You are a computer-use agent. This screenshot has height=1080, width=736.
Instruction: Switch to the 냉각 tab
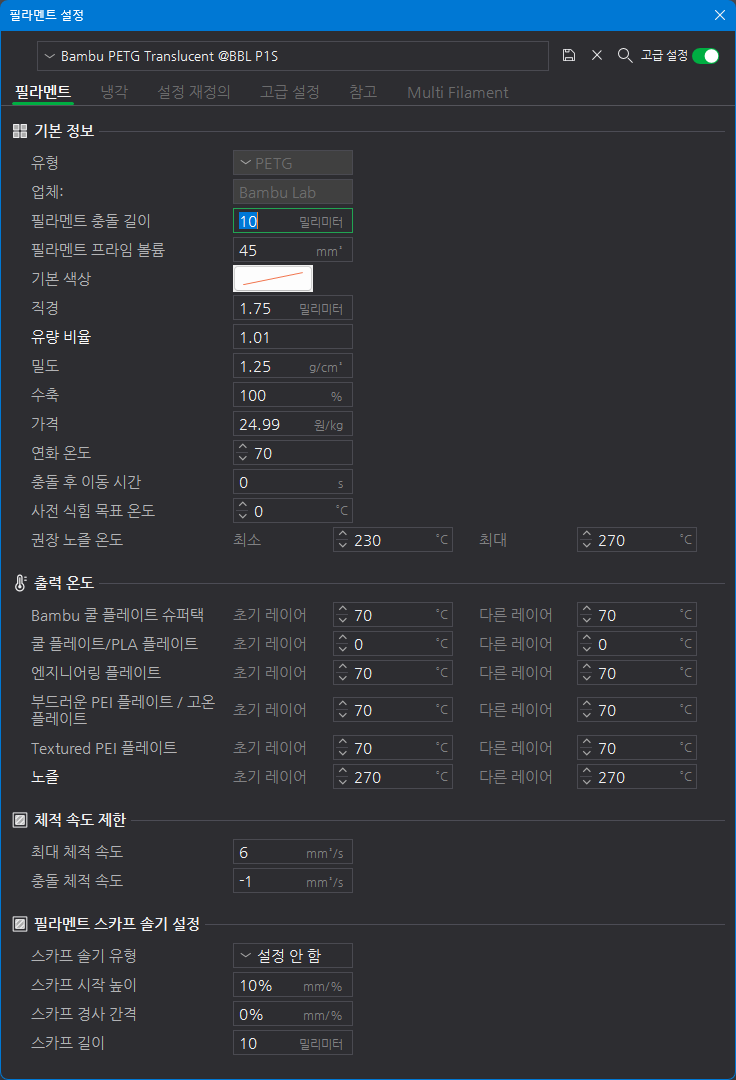click(x=114, y=92)
